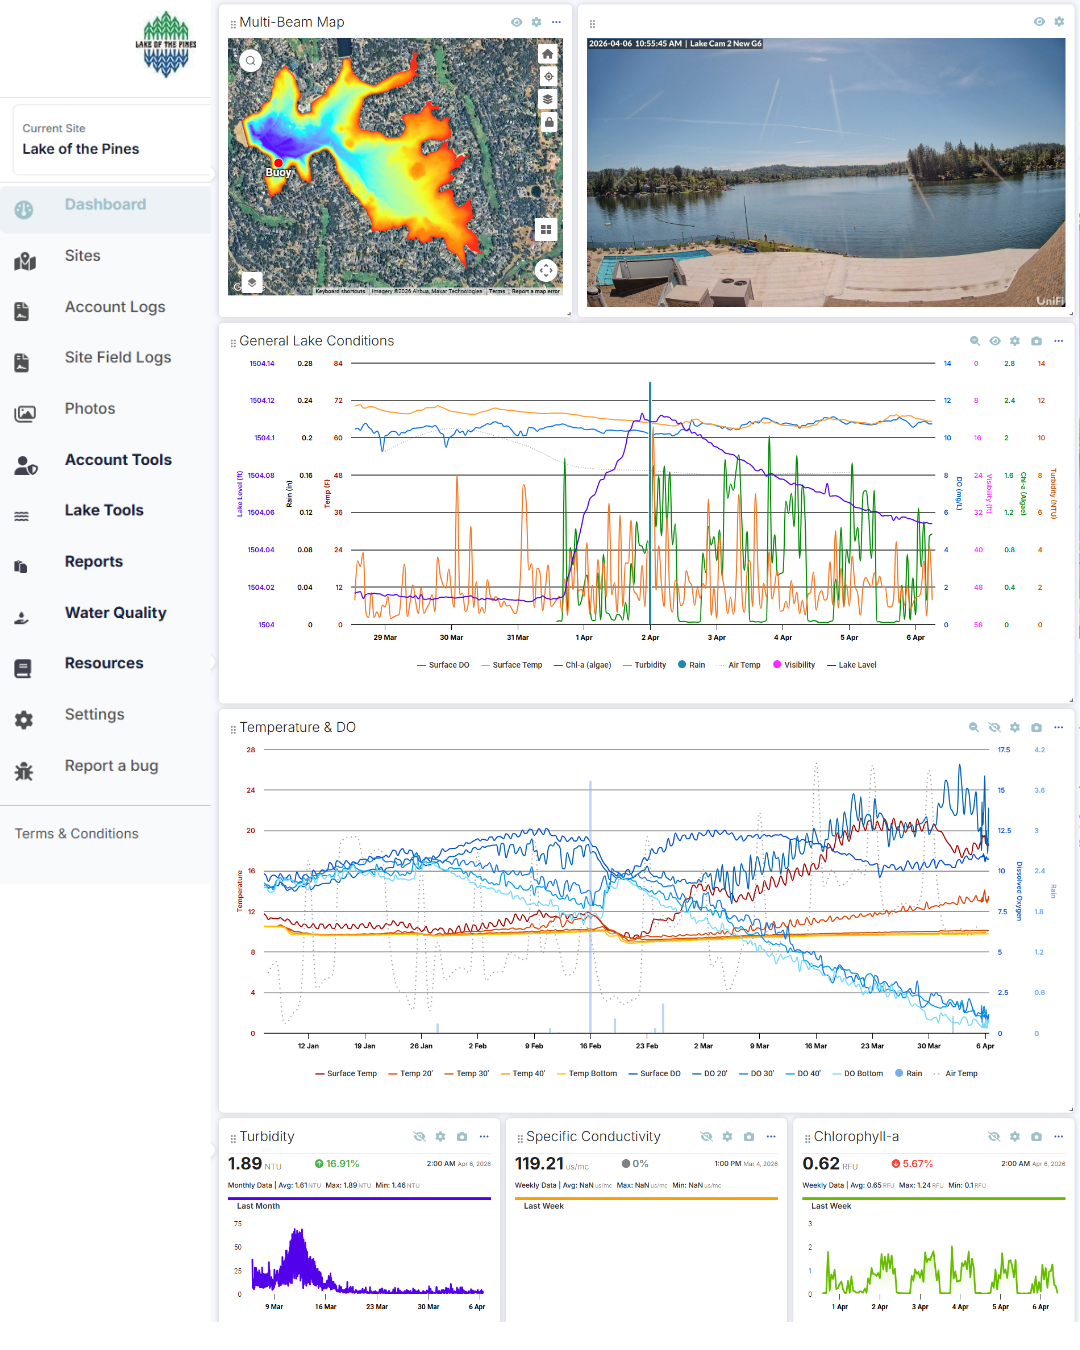The image size is (1080, 1350).
Task: Expand the Resources sidebar section
Action: (103, 662)
